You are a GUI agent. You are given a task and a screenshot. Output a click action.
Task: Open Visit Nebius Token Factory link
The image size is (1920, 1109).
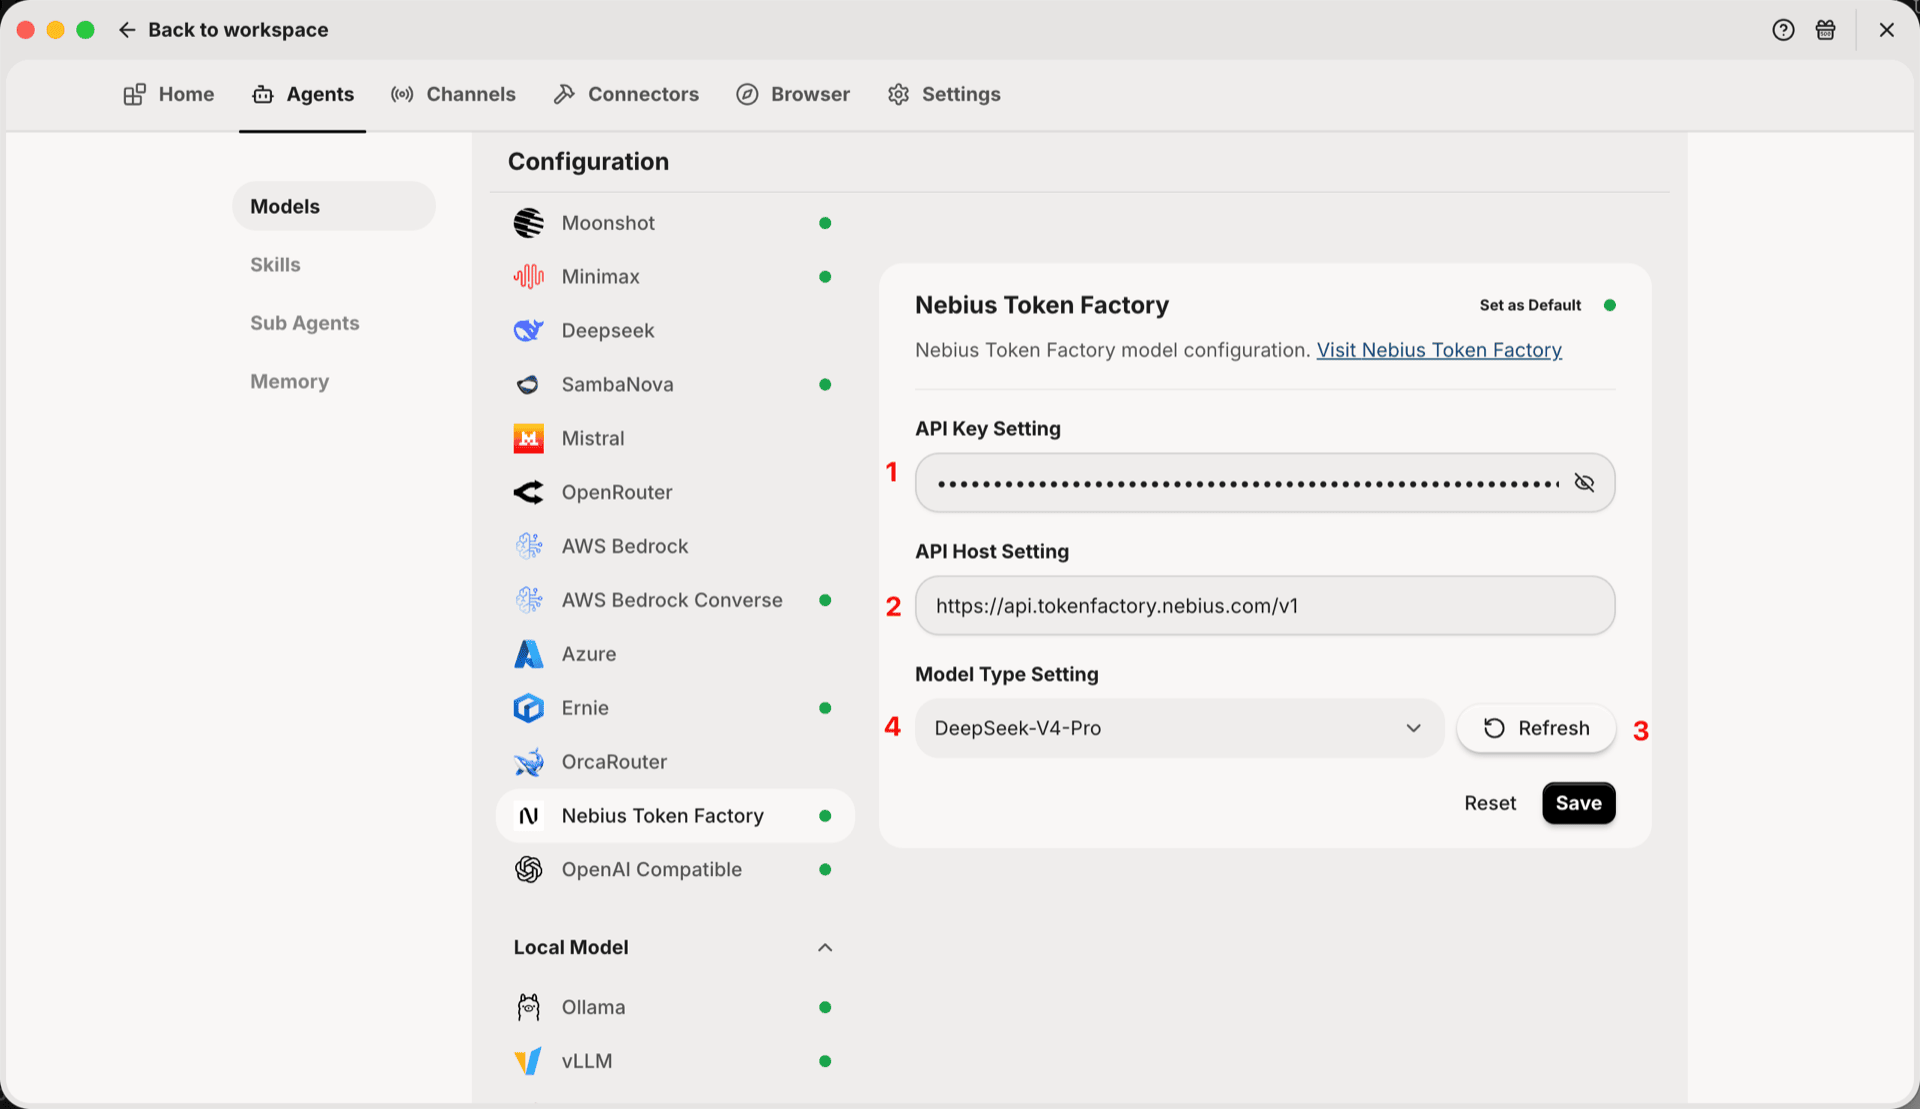(x=1439, y=350)
